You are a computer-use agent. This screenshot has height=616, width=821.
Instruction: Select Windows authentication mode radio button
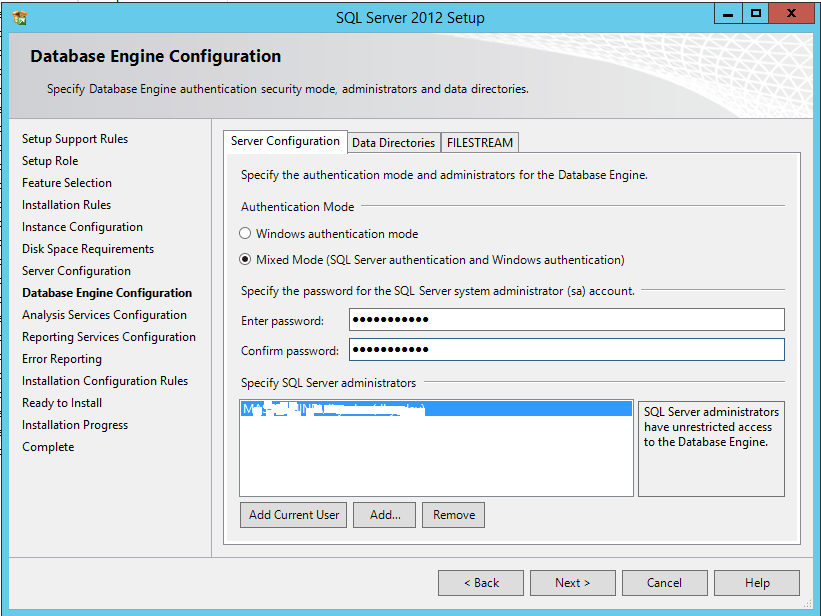click(x=246, y=234)
